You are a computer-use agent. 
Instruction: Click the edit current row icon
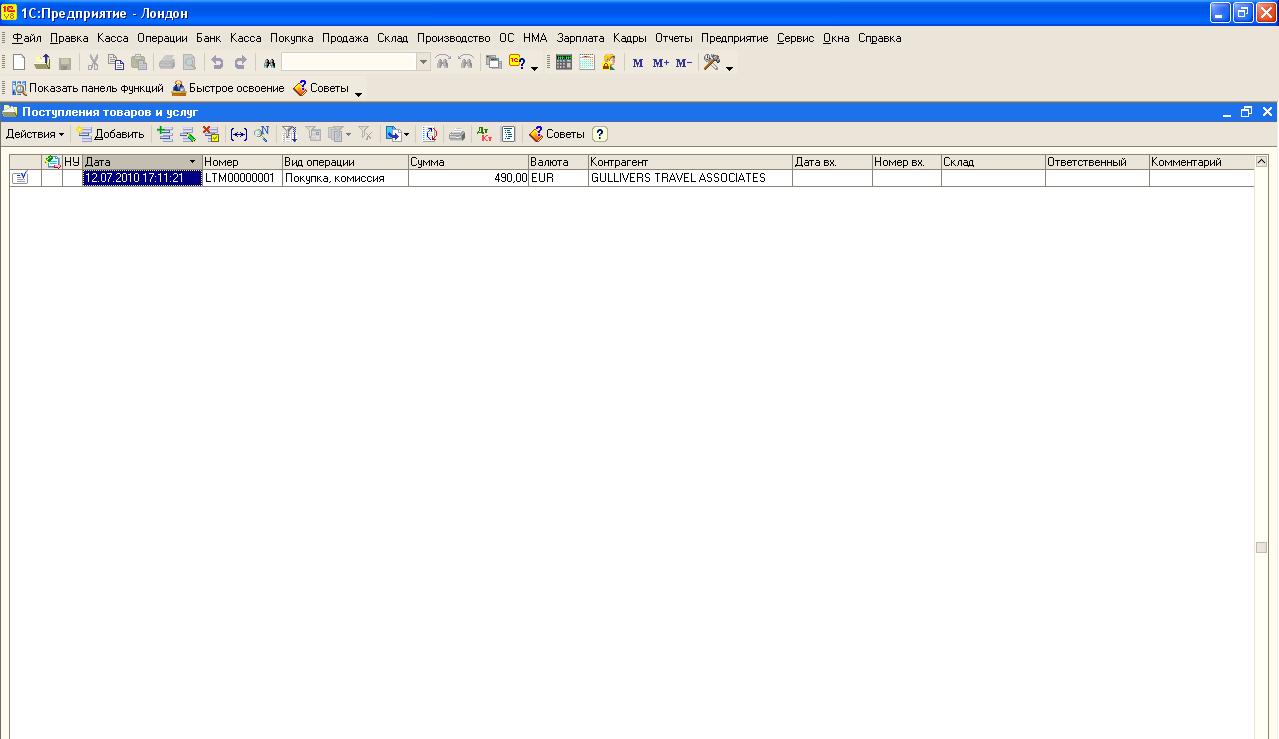[187, 134]
